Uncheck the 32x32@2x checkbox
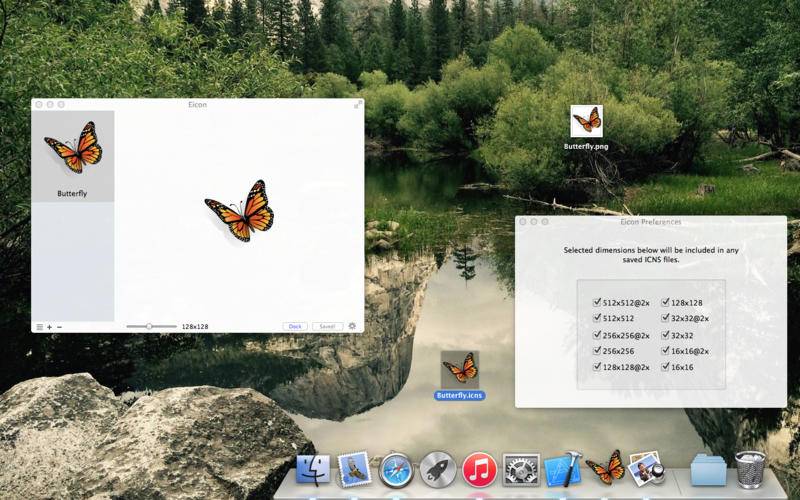800x500 pixels. [x=665, y=317]
